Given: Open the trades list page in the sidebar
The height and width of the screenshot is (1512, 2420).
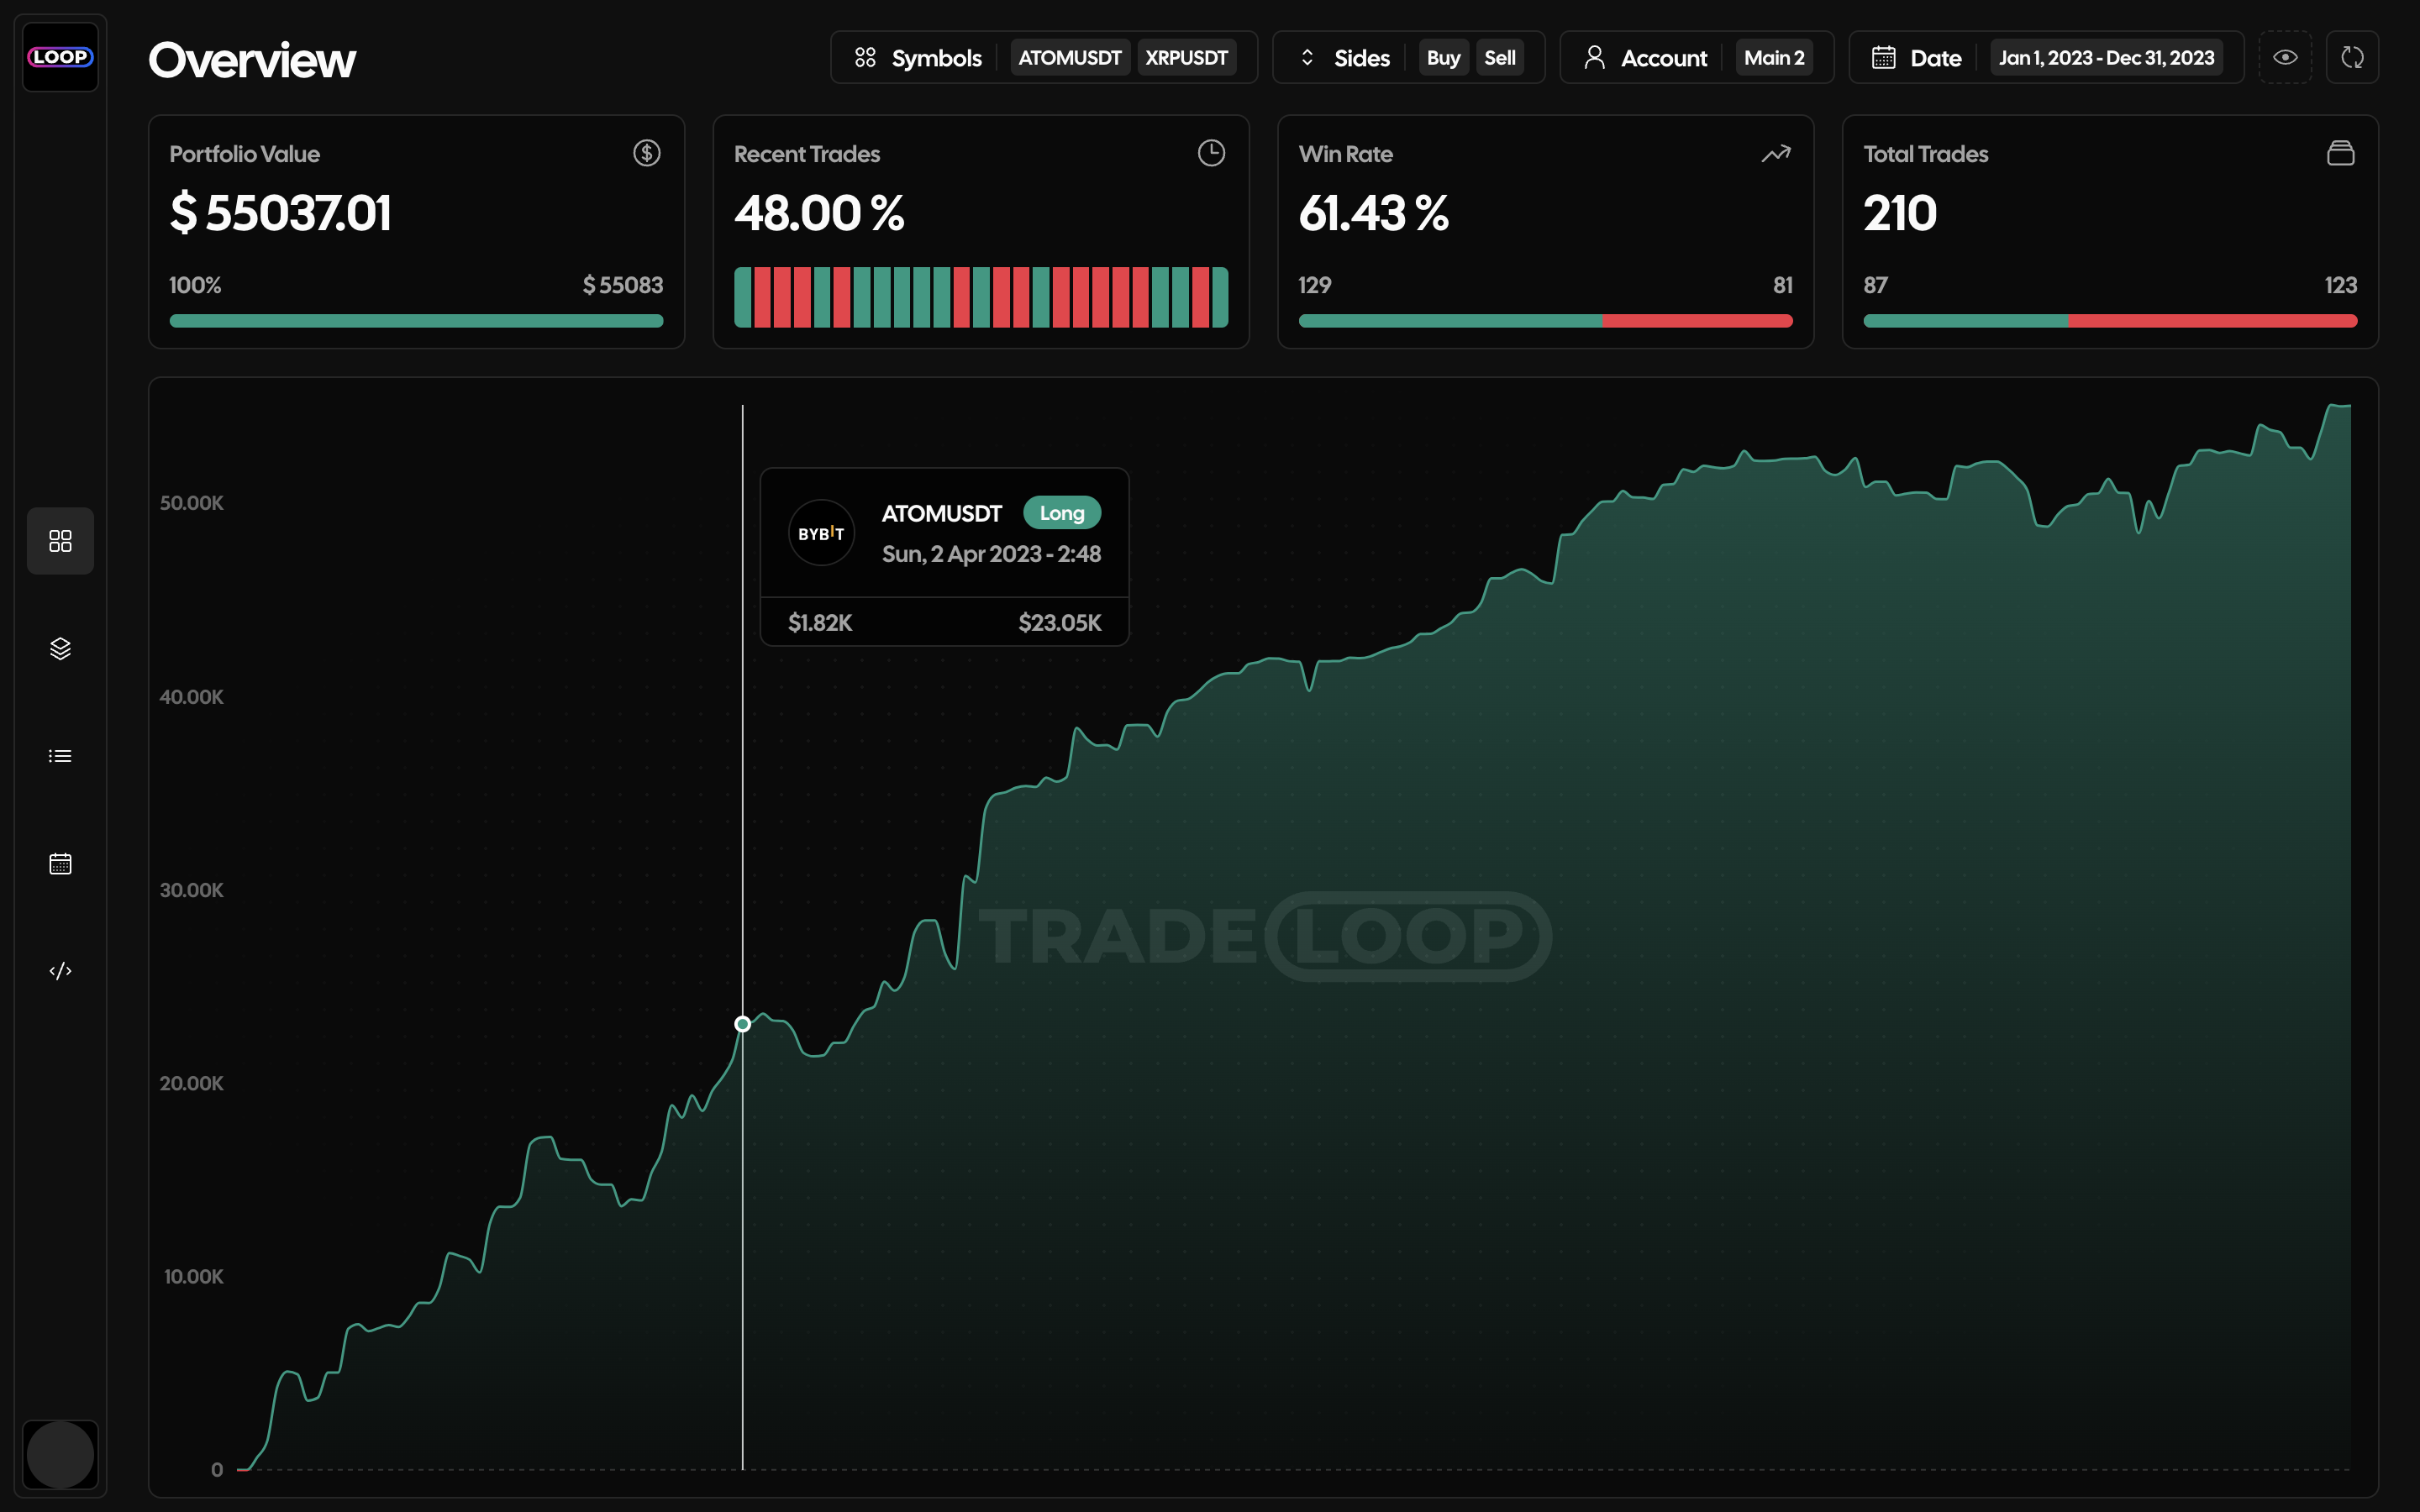Looking at the screenshot, I should pos(60,756).
